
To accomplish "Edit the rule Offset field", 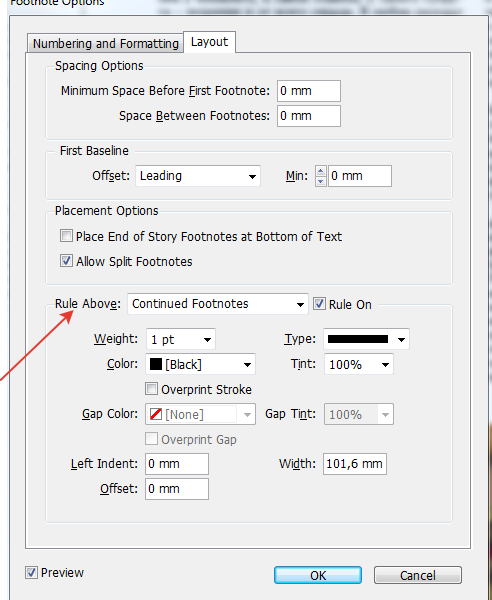I will point(177,489).
